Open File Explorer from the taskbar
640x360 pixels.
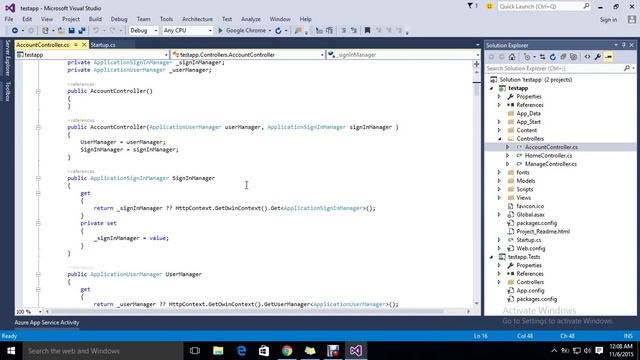(218, 351)
